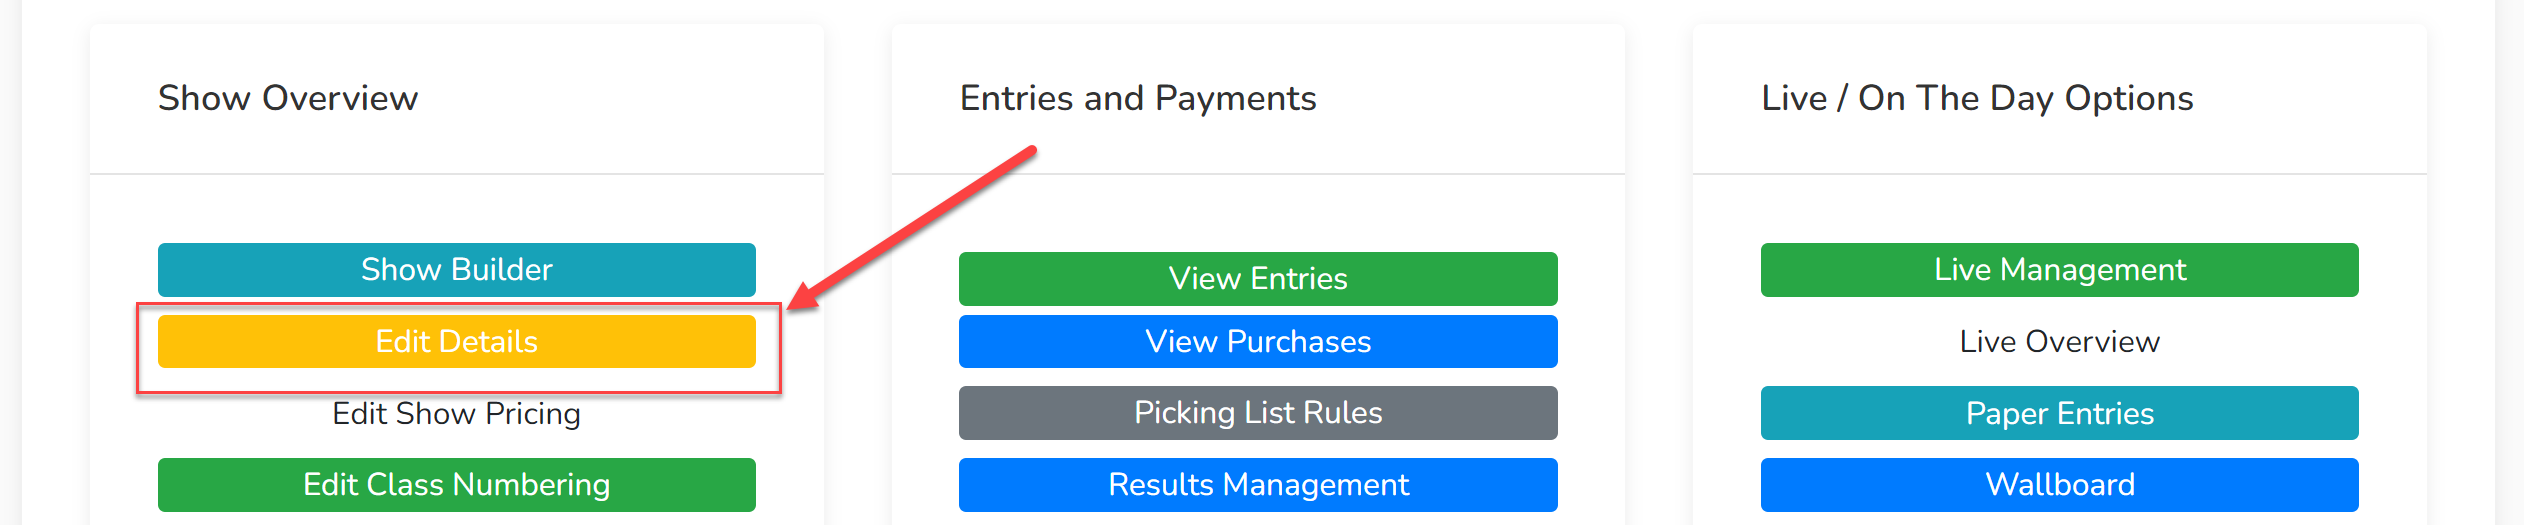The image size is (2524, 525).
Task: Open Edit Show Pricing
Action: 457,413
